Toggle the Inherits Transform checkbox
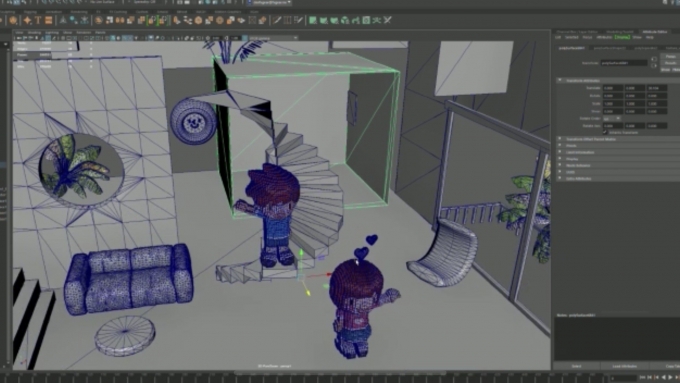This screenshot has width=680, height=383. point(605,132)
